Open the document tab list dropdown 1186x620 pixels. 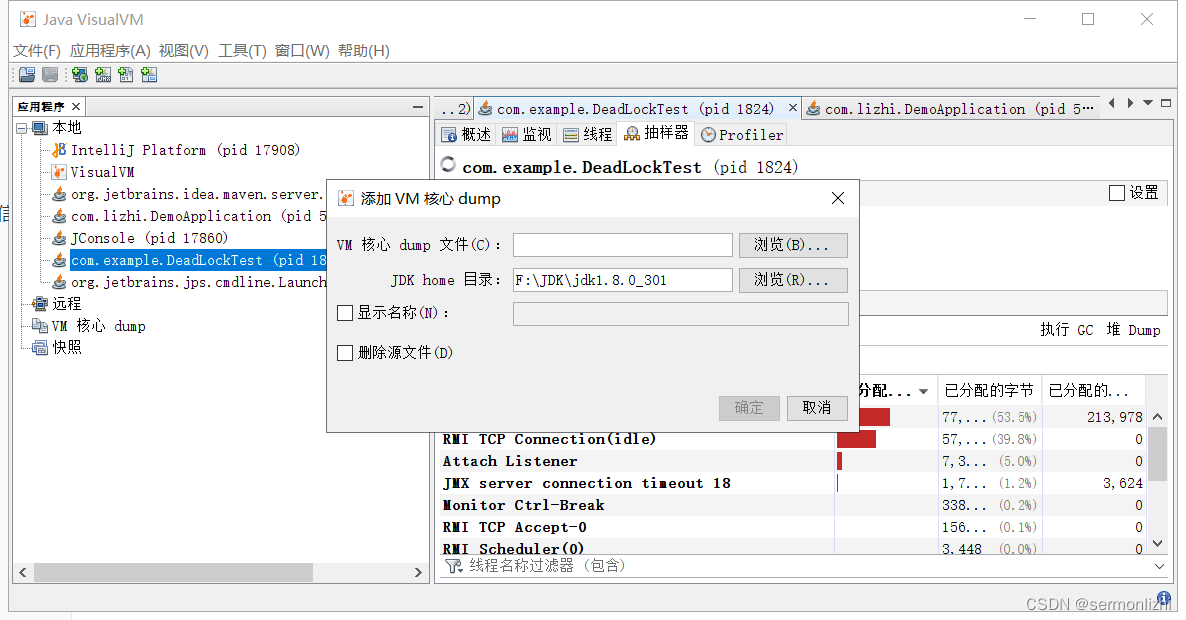click(x=1147, y=103)
